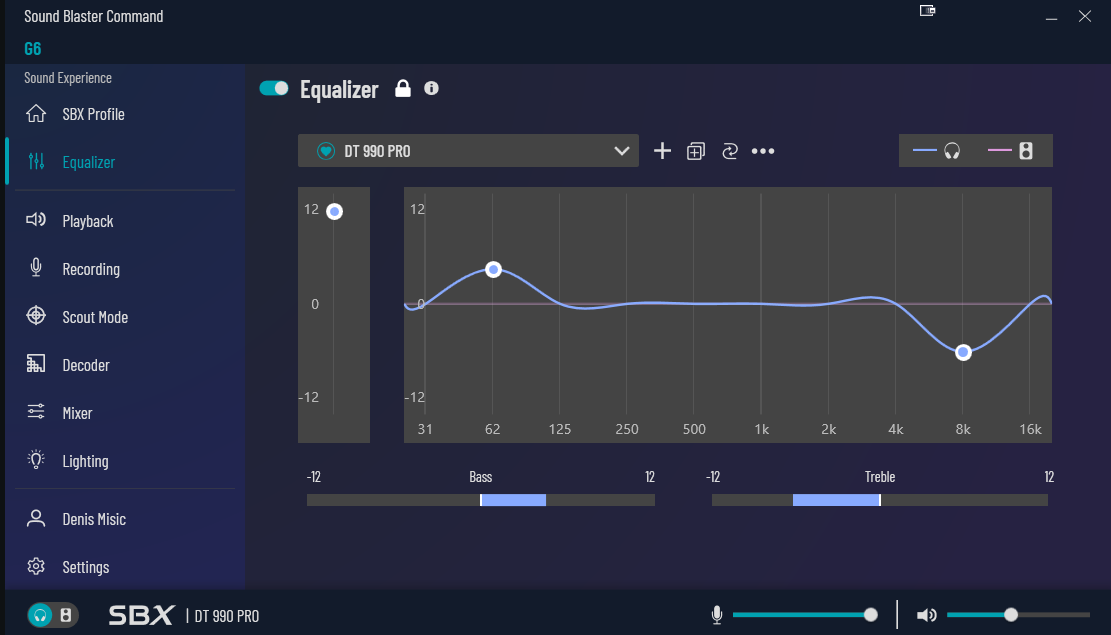Show Equalizer info tooltip icon
This screenshot has width=1111, height=635.
click(x=431, y=88)
